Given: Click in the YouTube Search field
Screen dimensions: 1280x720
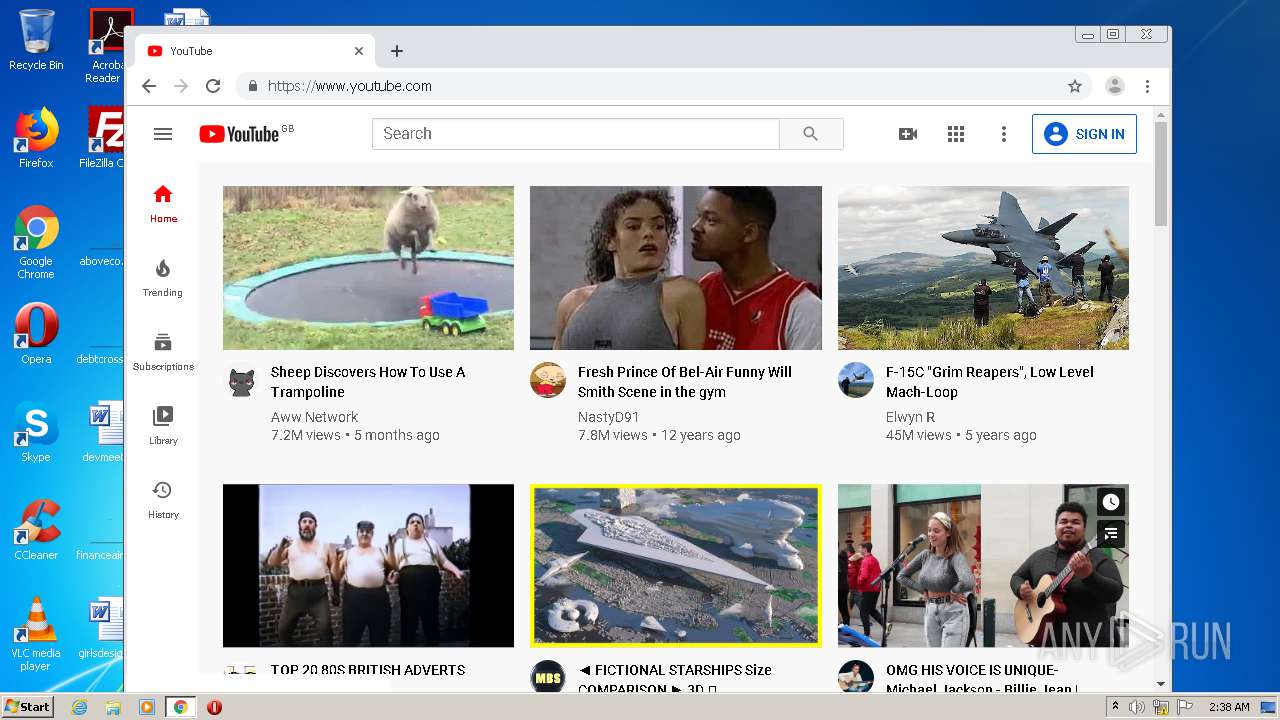Looking at the screenshot, I should click(575, 134).
